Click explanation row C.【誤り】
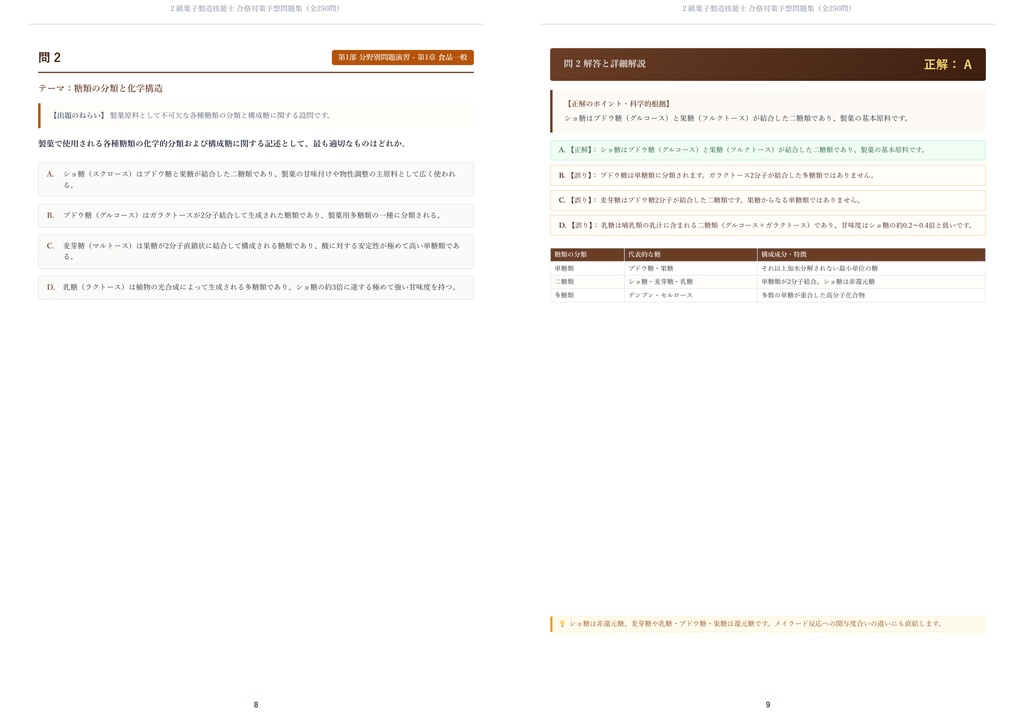Screen dimensions: 1024x724 767,200
